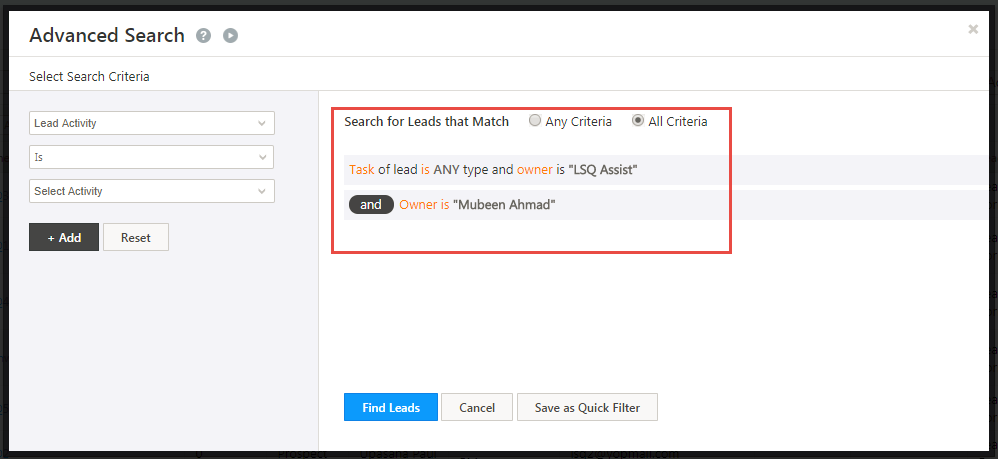Toggle the 'and' operator pill
998x459 pixels.
[x=371, y=205]
